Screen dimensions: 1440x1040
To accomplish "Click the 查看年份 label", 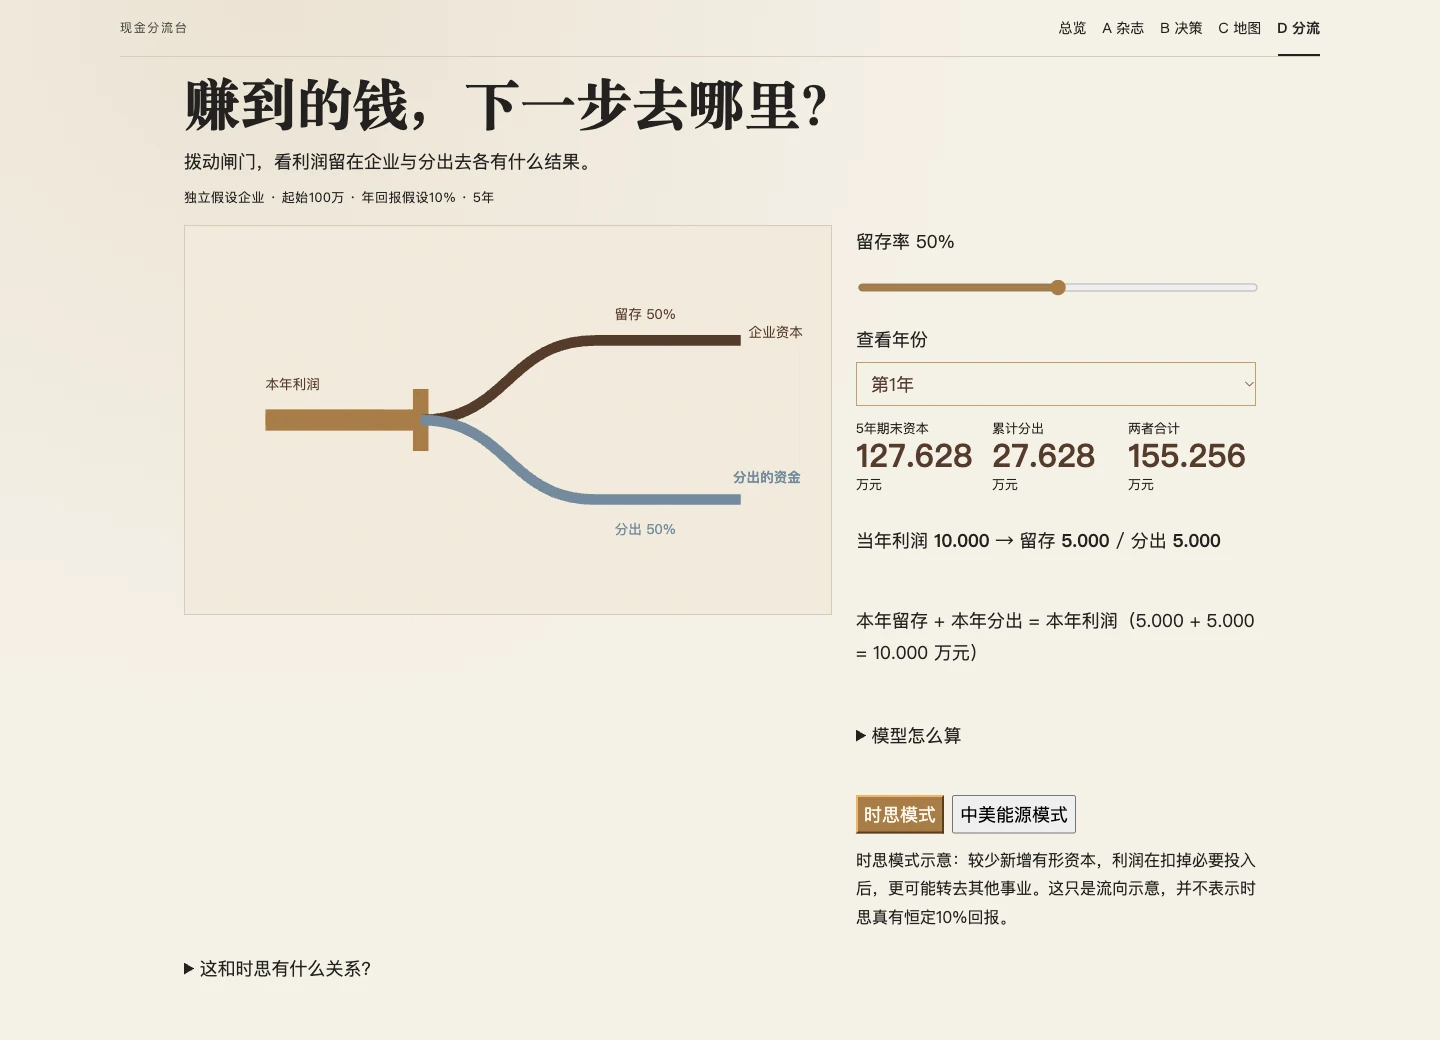I will click(x=892, y=340).
